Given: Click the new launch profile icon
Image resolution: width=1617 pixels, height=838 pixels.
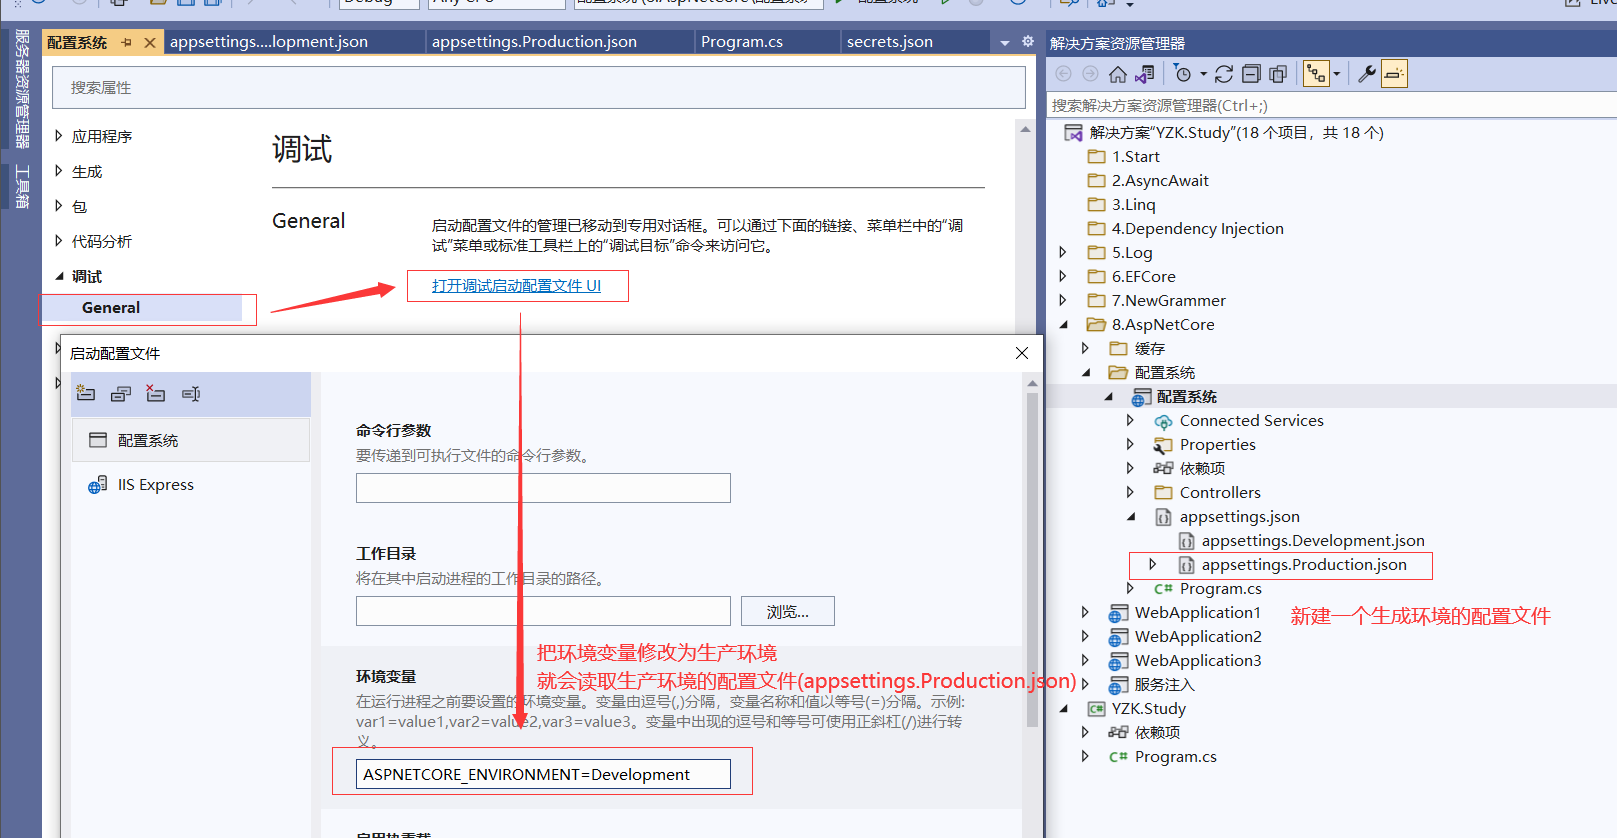Looking at the screenshot, I should coord(86,394).
